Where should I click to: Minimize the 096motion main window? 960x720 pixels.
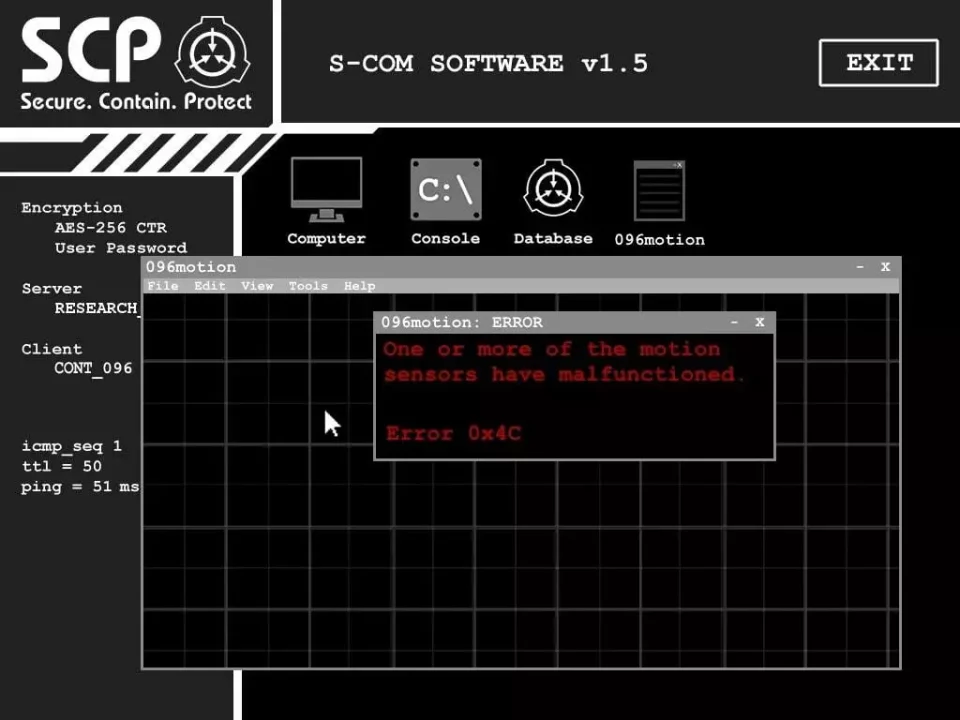(x=860, y=267)
